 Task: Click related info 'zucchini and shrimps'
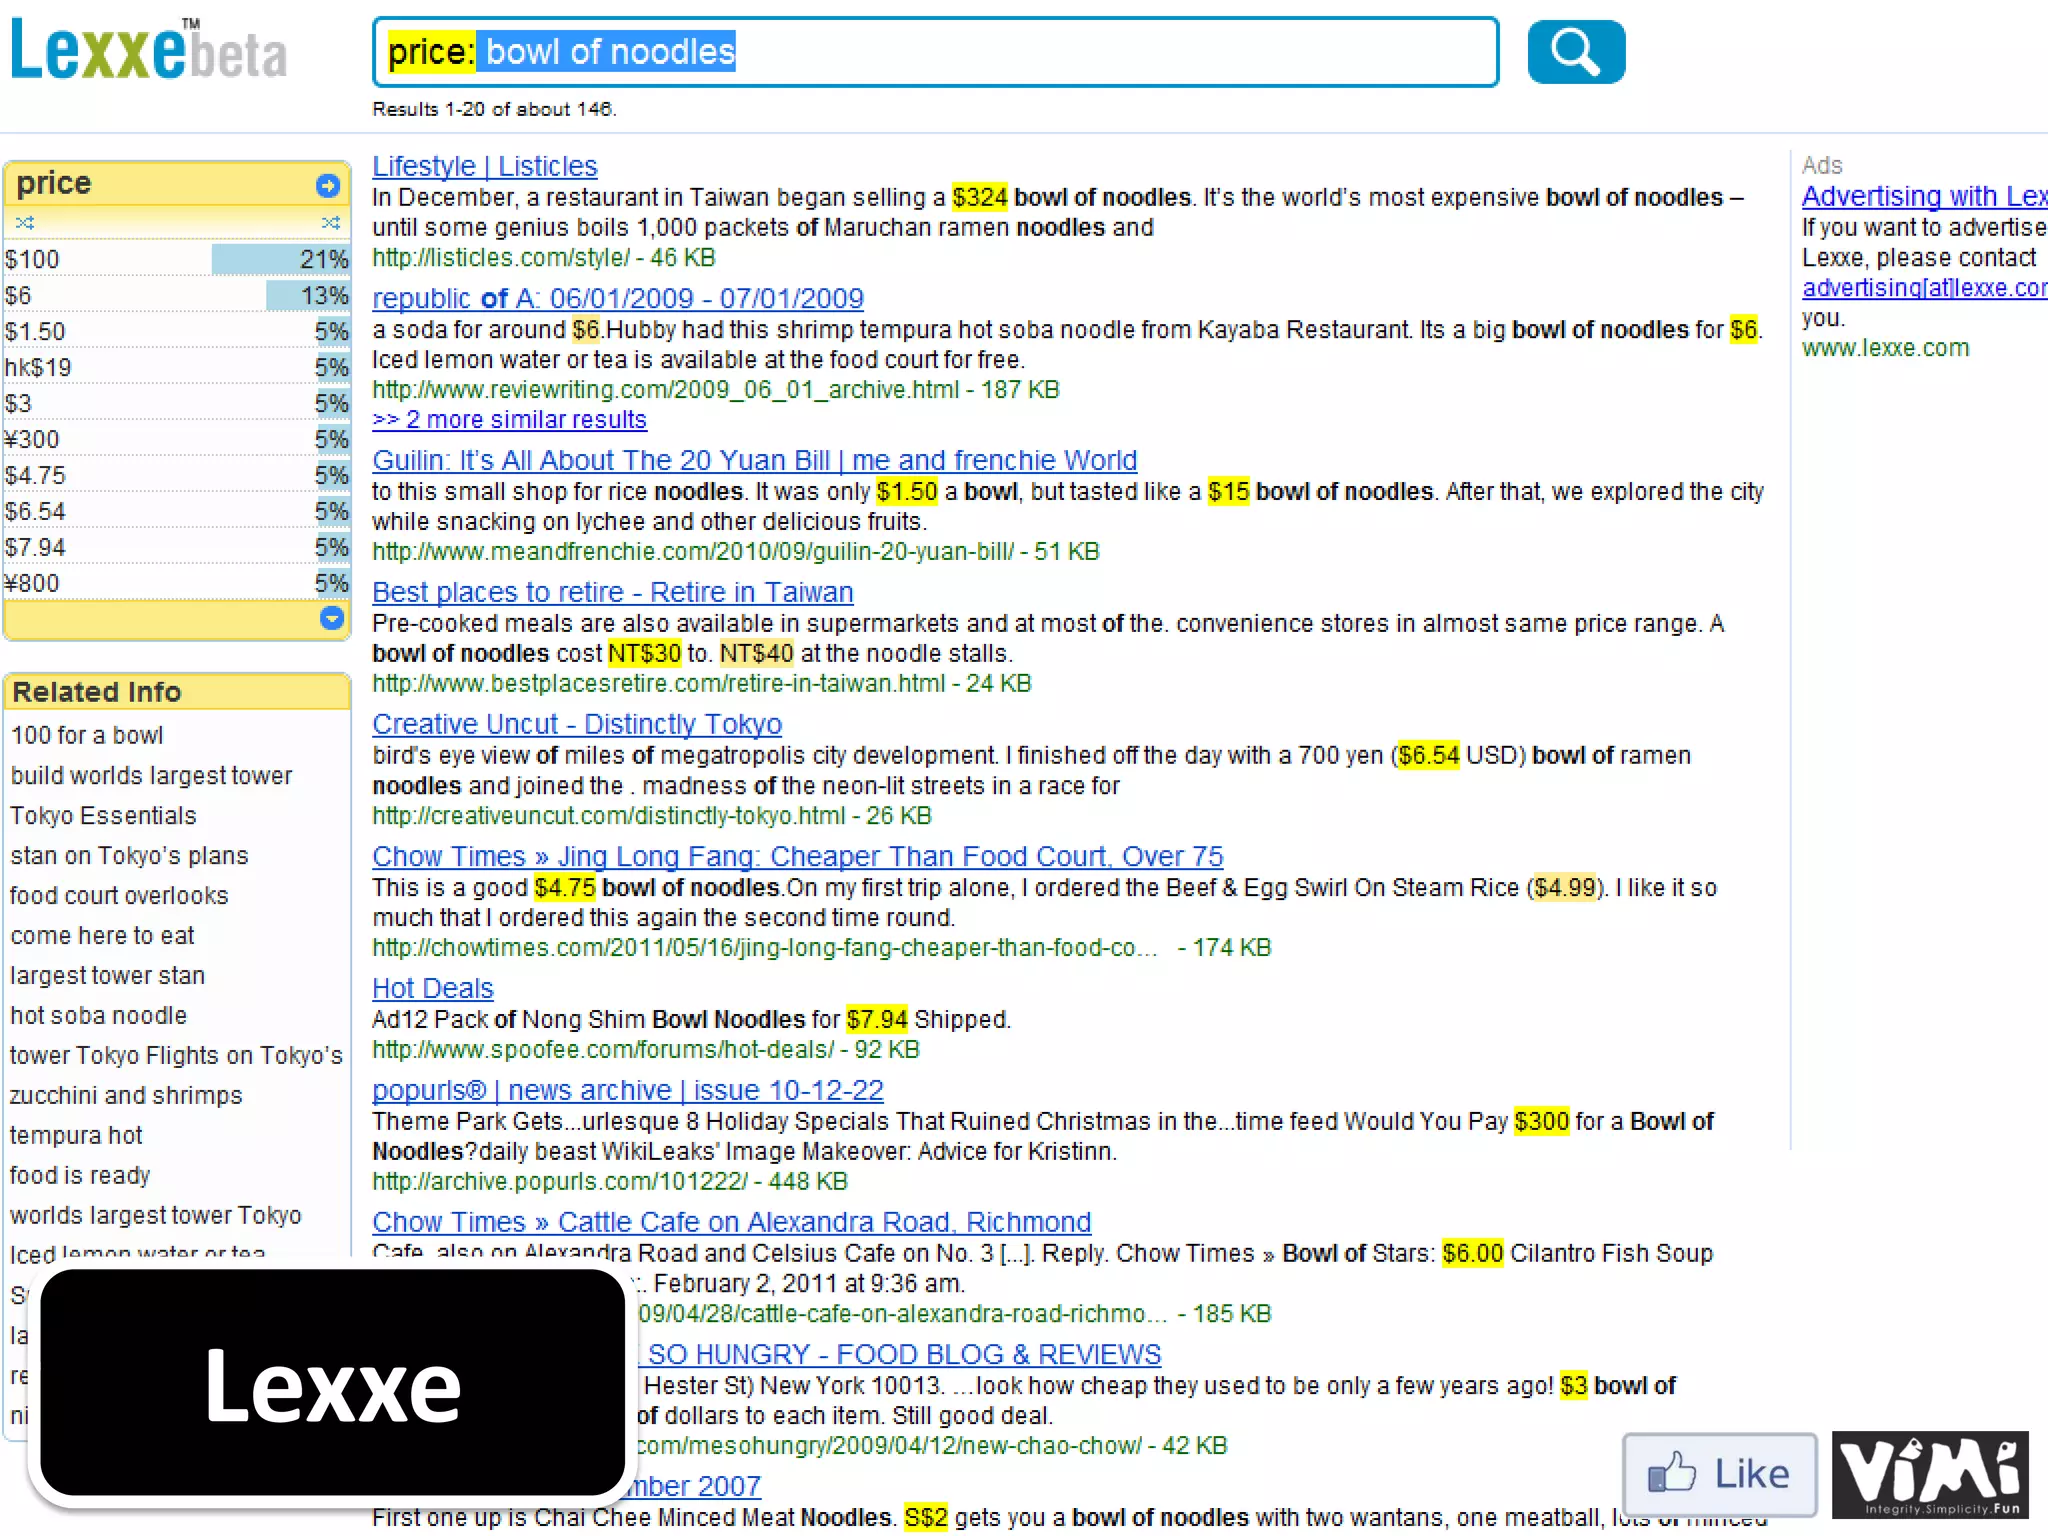pyautogui.click(x=126, y=1095)
